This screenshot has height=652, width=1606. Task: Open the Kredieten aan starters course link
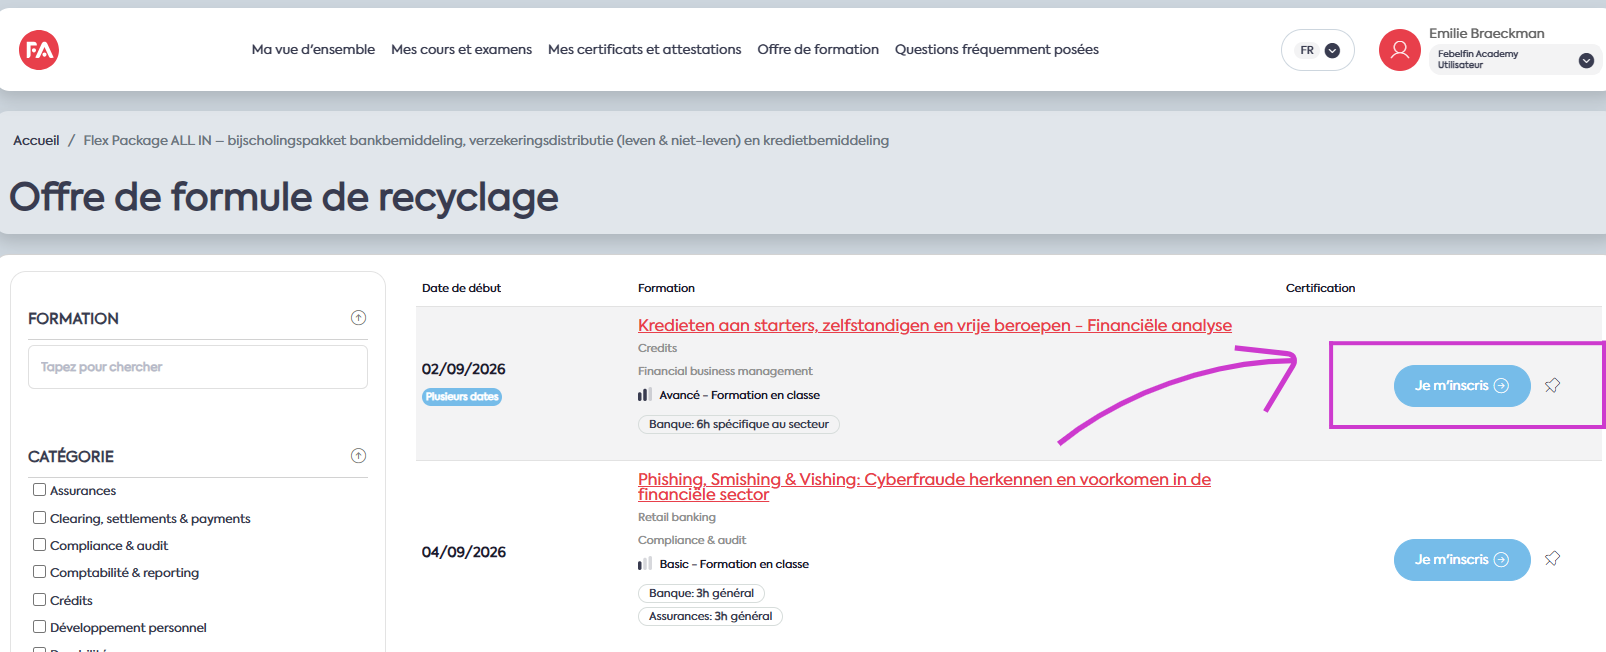coord(935,325)
